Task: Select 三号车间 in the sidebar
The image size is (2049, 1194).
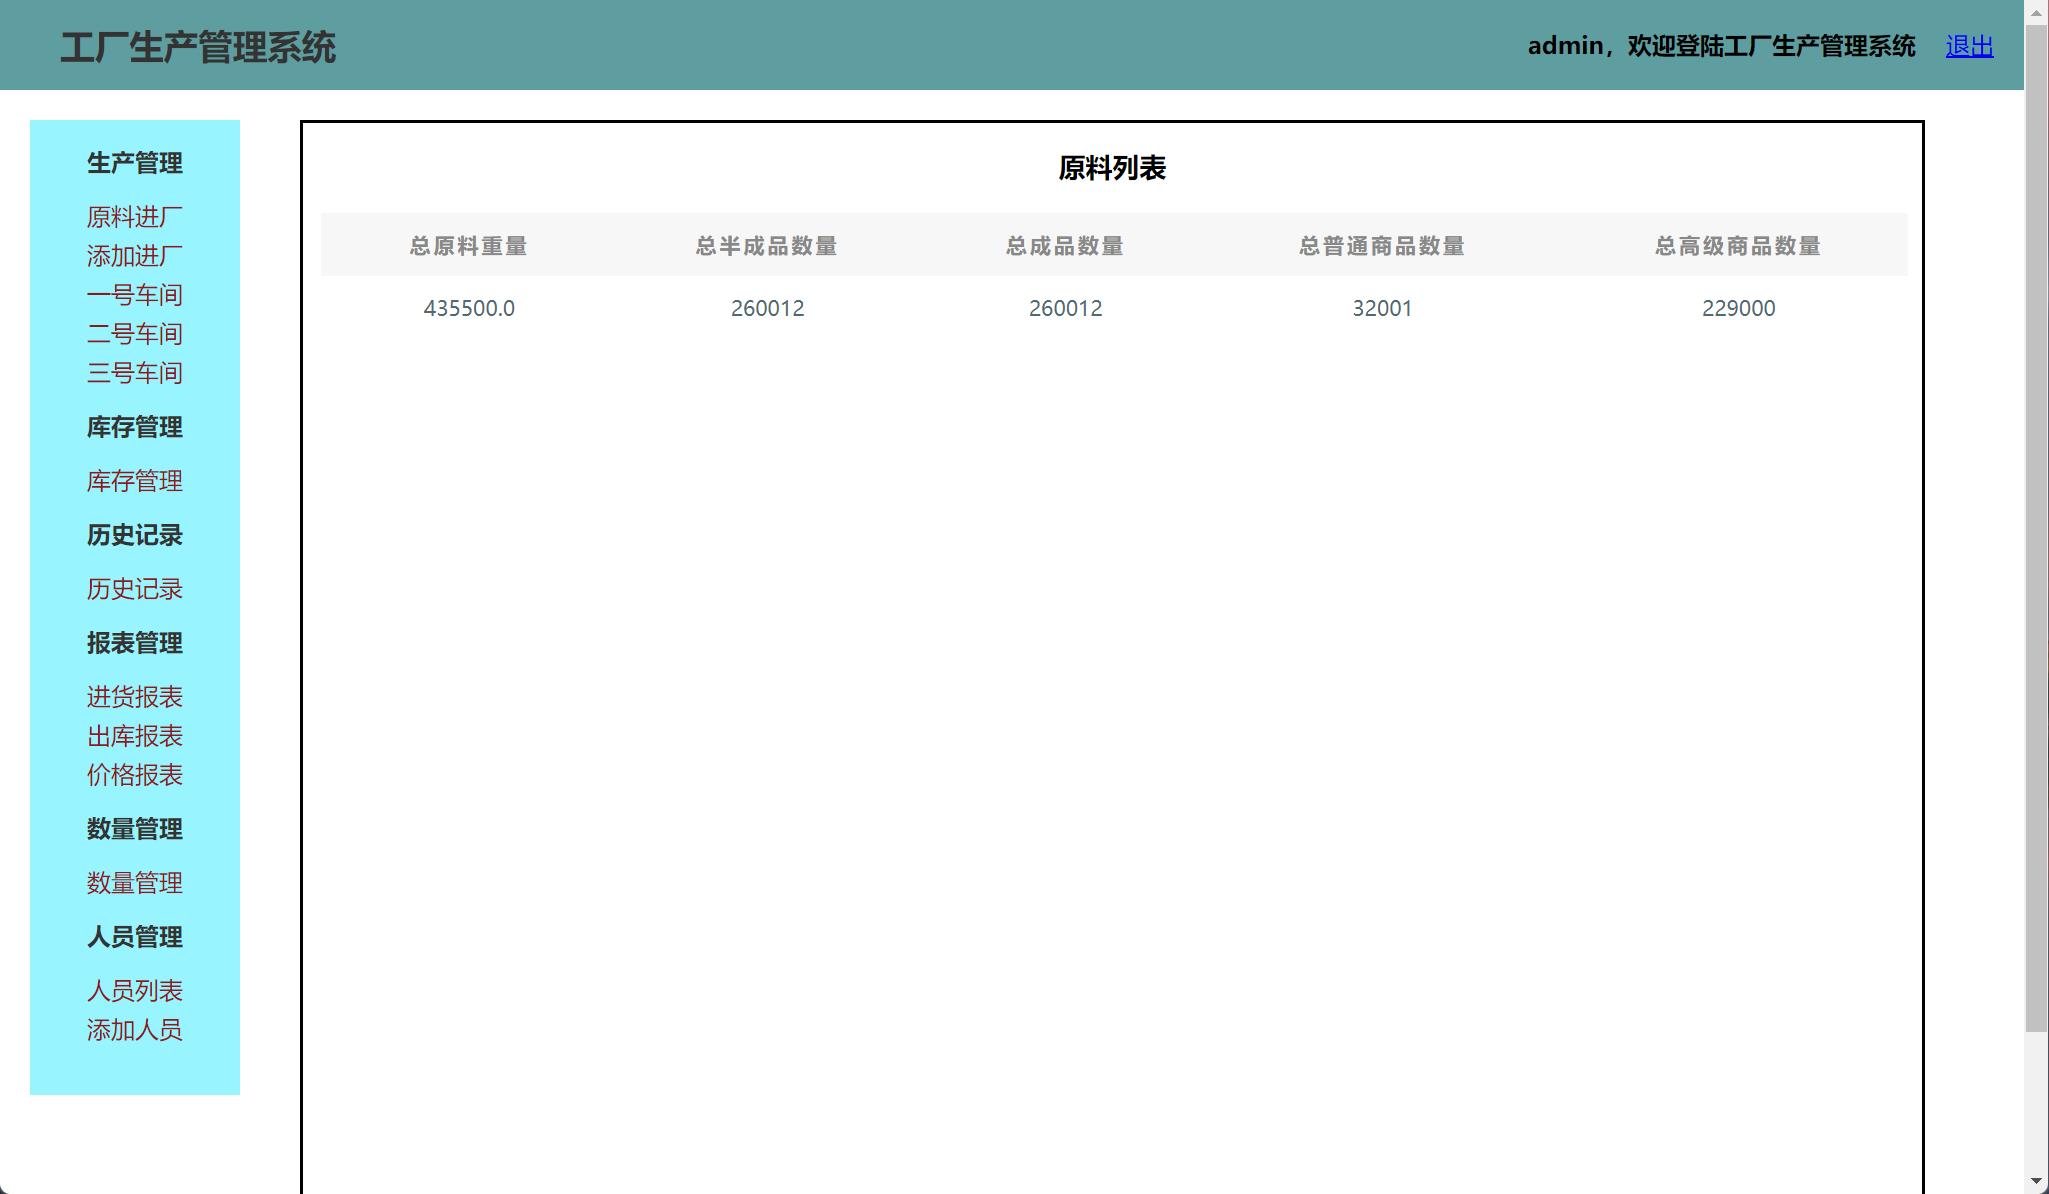Action: (x=134, y=372)
